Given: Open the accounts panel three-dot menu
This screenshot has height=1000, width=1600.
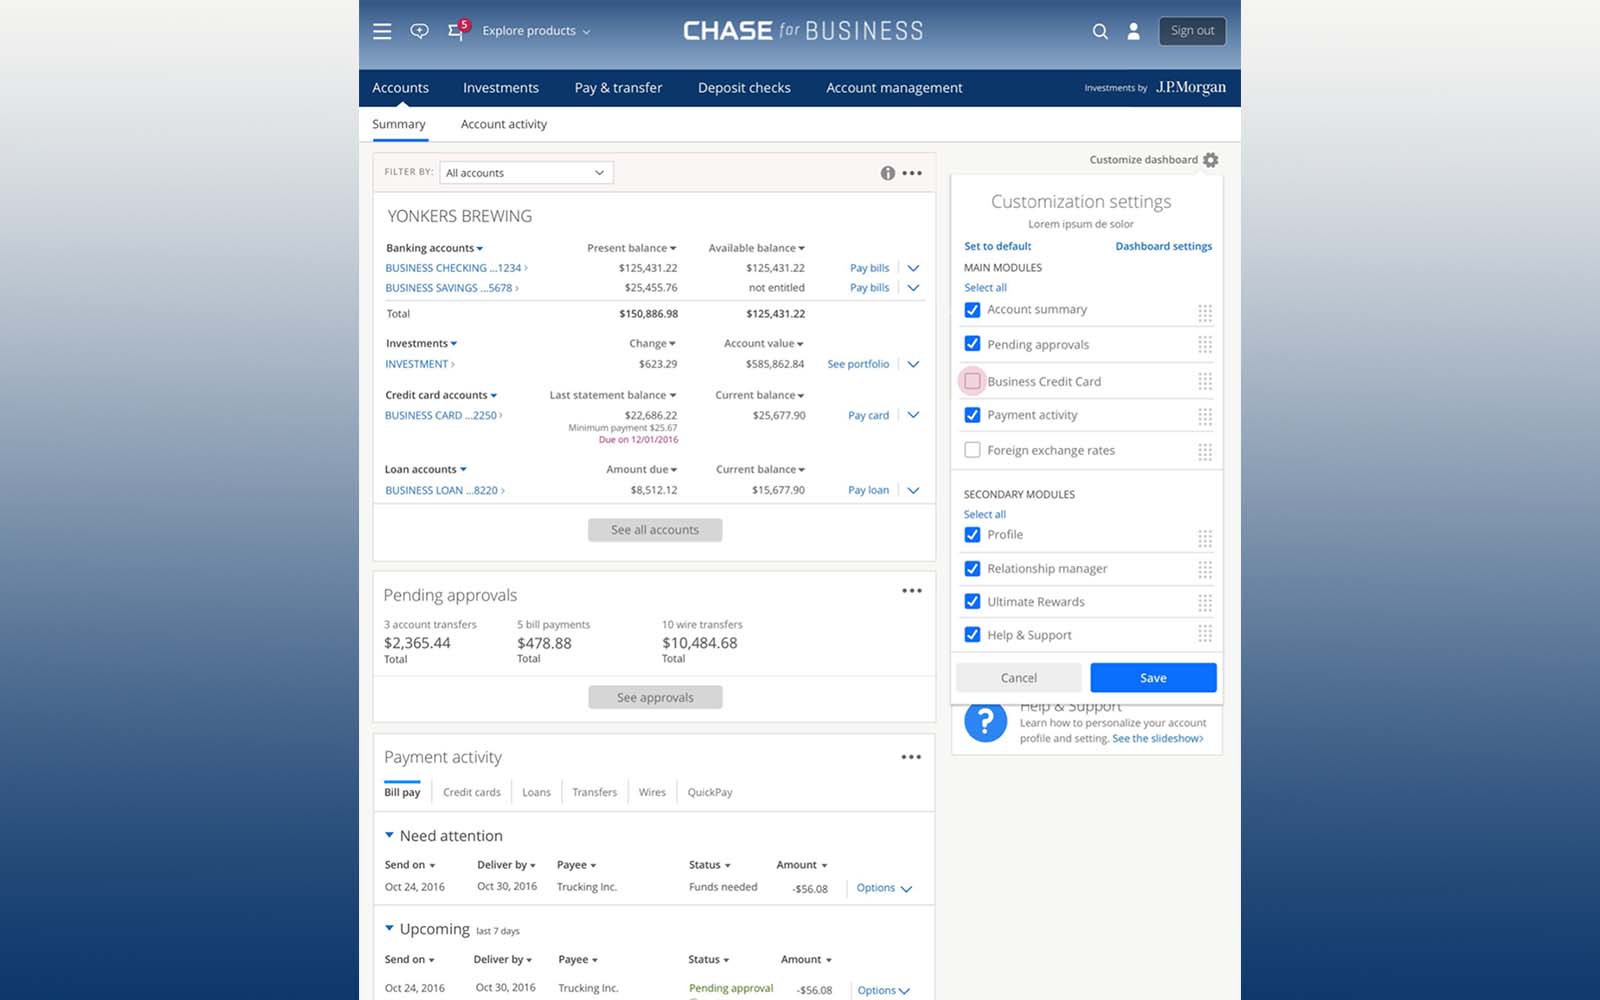Looking at the screenshot, I should 912,173.
